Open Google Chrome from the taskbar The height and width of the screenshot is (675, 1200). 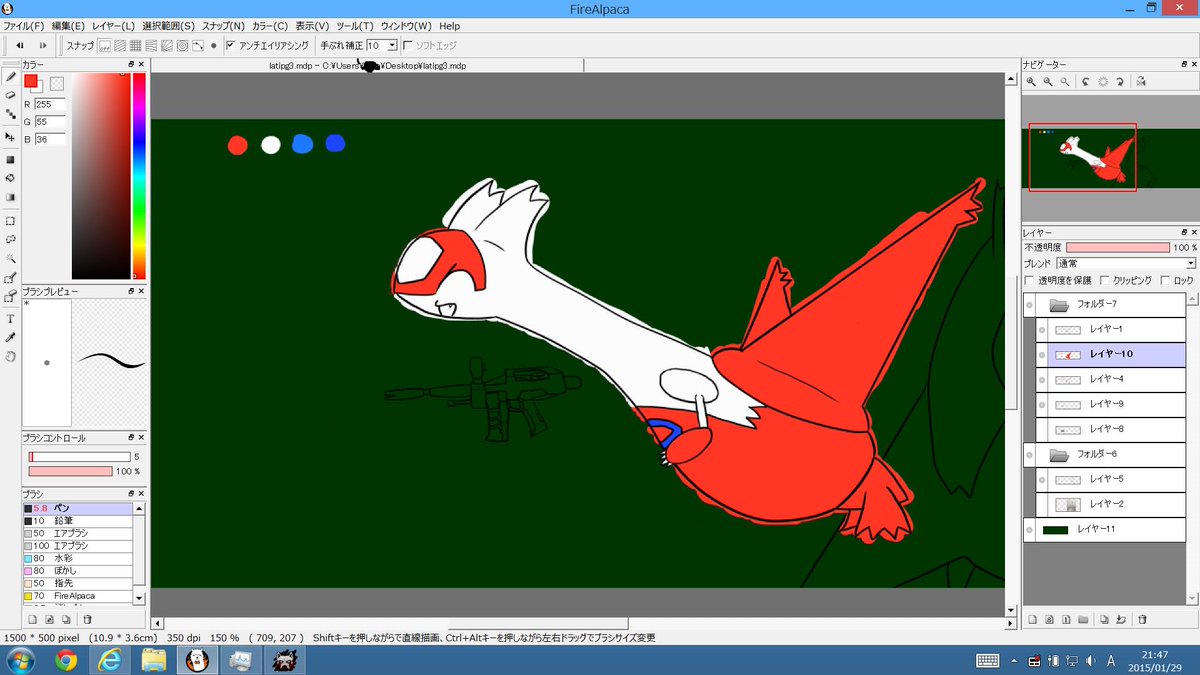coord(67,660)
